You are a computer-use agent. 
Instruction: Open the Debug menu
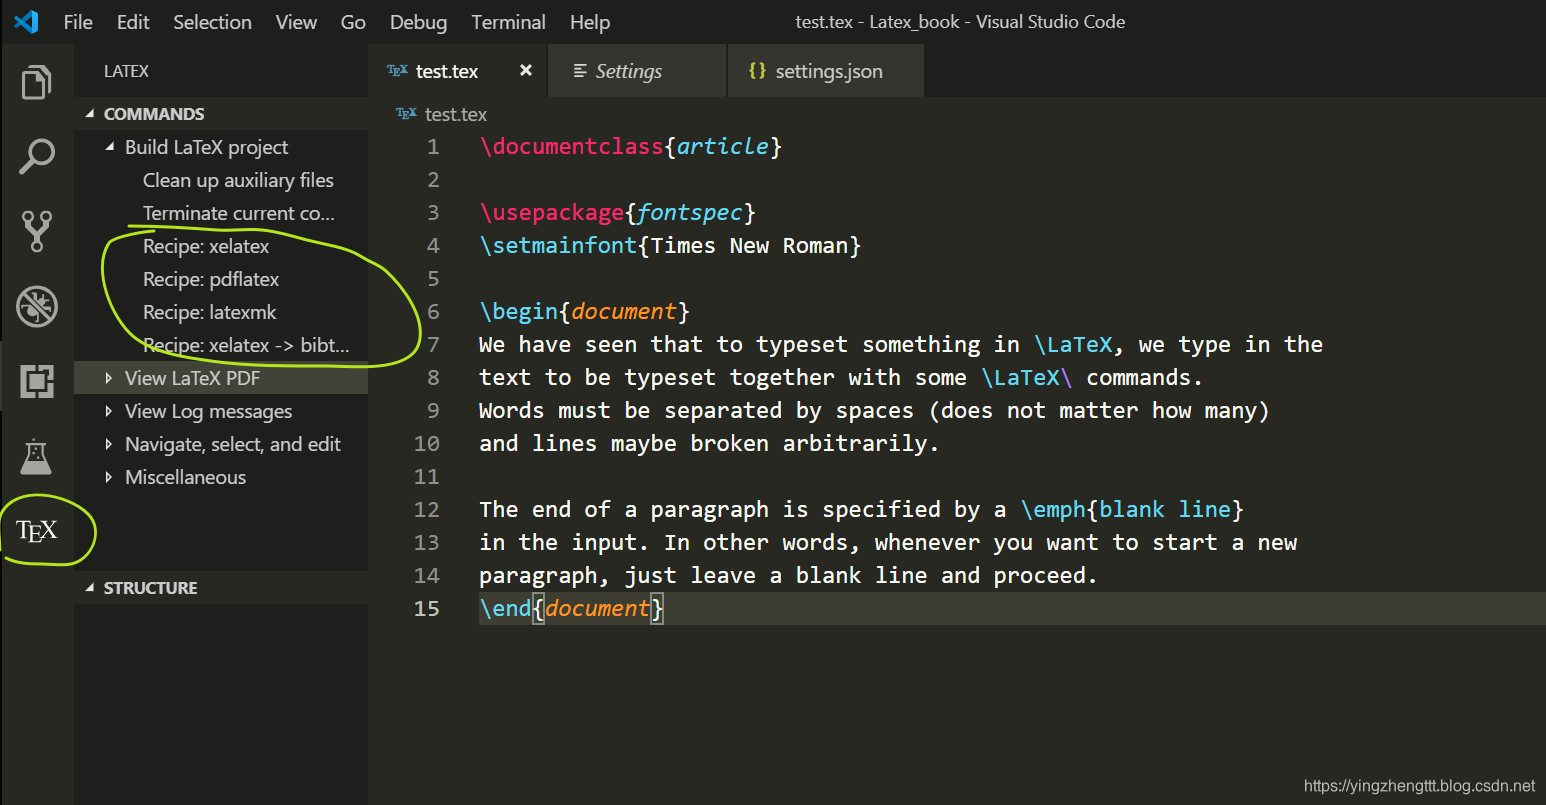tap(418, 22)
